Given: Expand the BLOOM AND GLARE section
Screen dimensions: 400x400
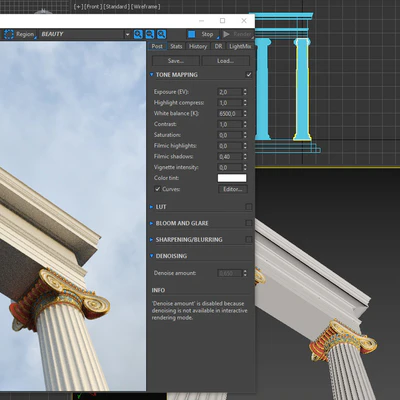Looking at the screenshot, I should 152,223.
